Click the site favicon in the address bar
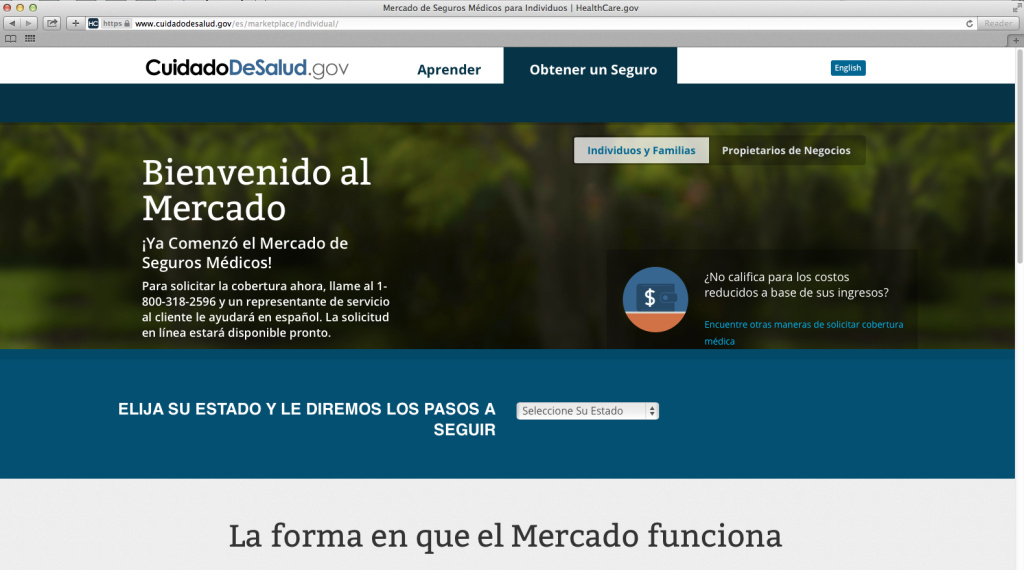The image size is (1024, 570). pyautogui.click(x=93, y=24)
